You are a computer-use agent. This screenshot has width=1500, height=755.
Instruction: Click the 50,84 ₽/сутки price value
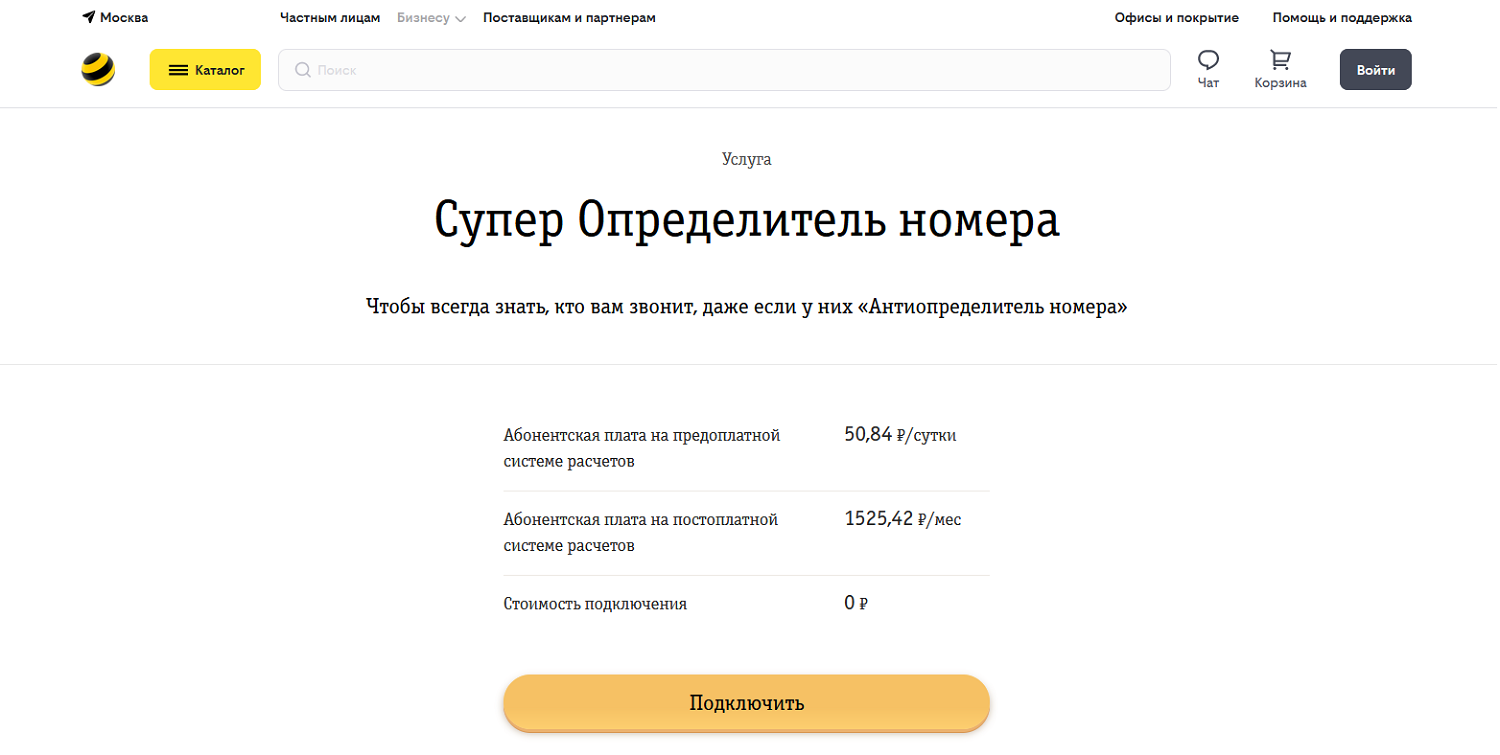(x=901, y=435)
